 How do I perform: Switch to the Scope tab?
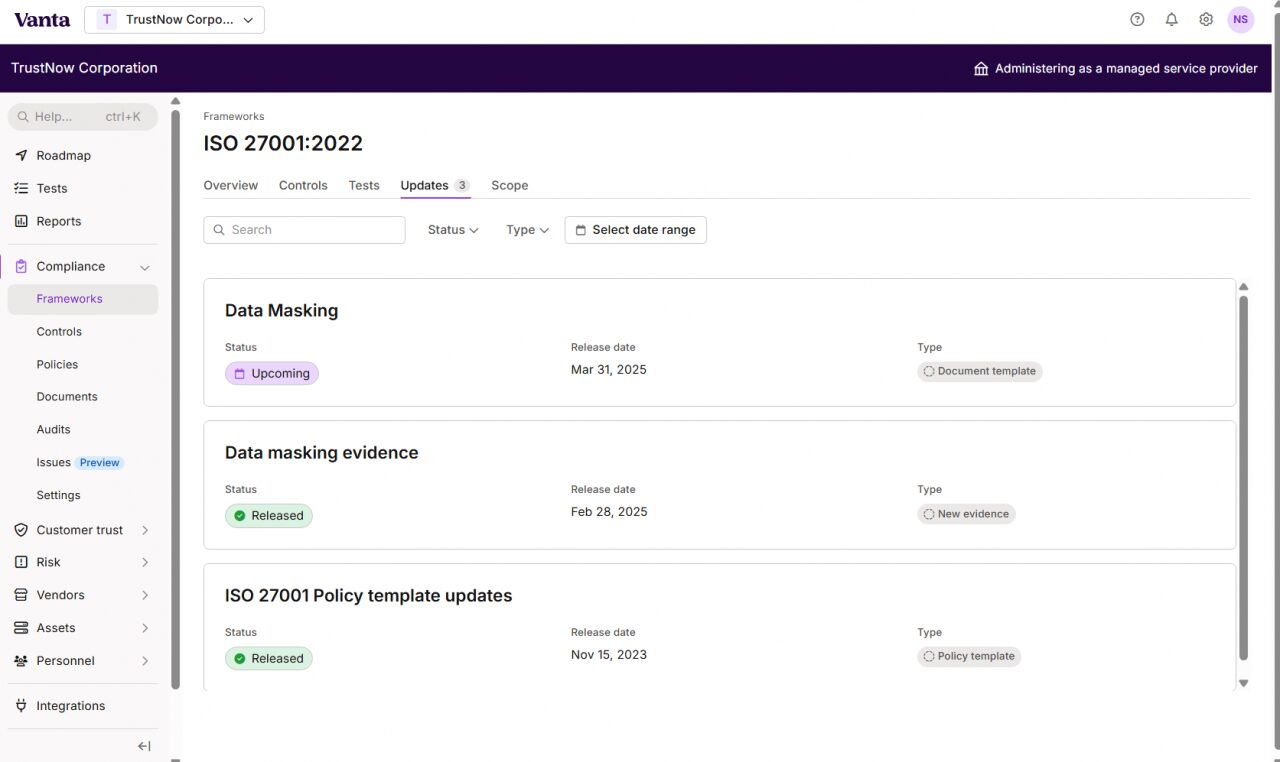click(x=509, y=185)
